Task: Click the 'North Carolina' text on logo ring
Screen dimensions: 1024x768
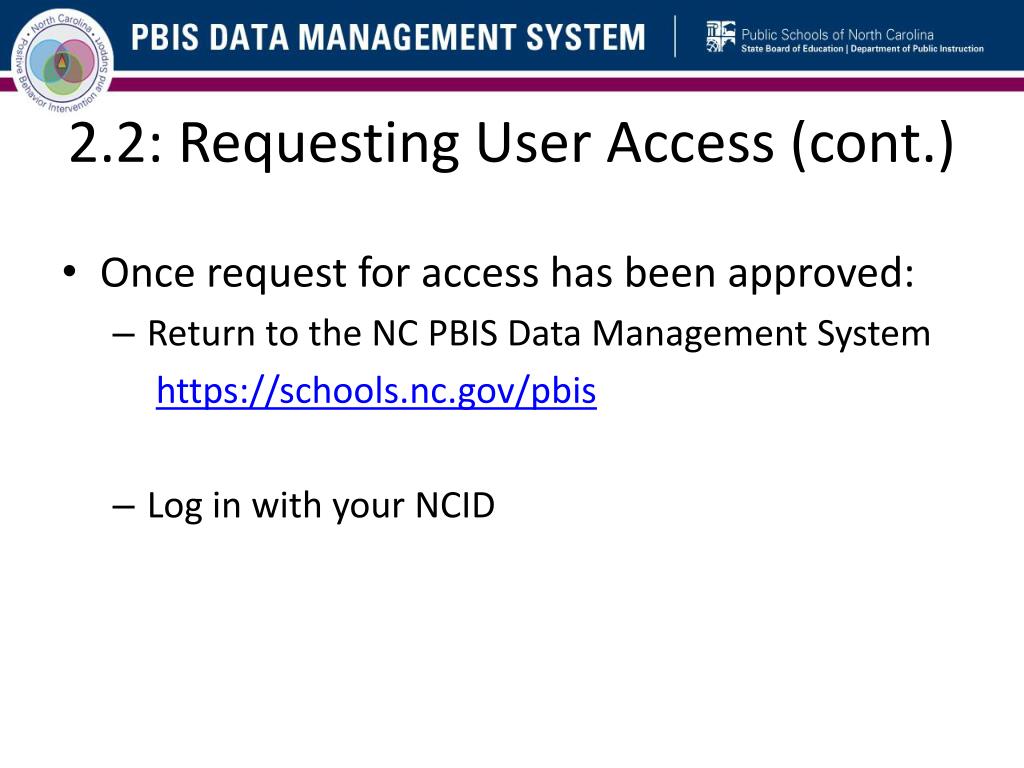Action: pos(62,22)
